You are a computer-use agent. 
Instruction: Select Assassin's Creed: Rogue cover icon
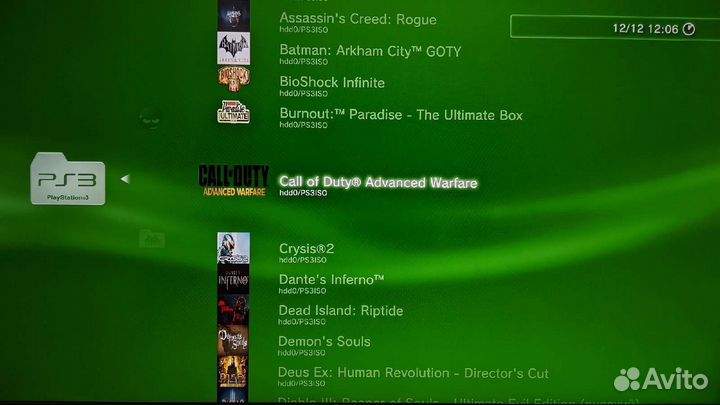[x=234, y=16]
